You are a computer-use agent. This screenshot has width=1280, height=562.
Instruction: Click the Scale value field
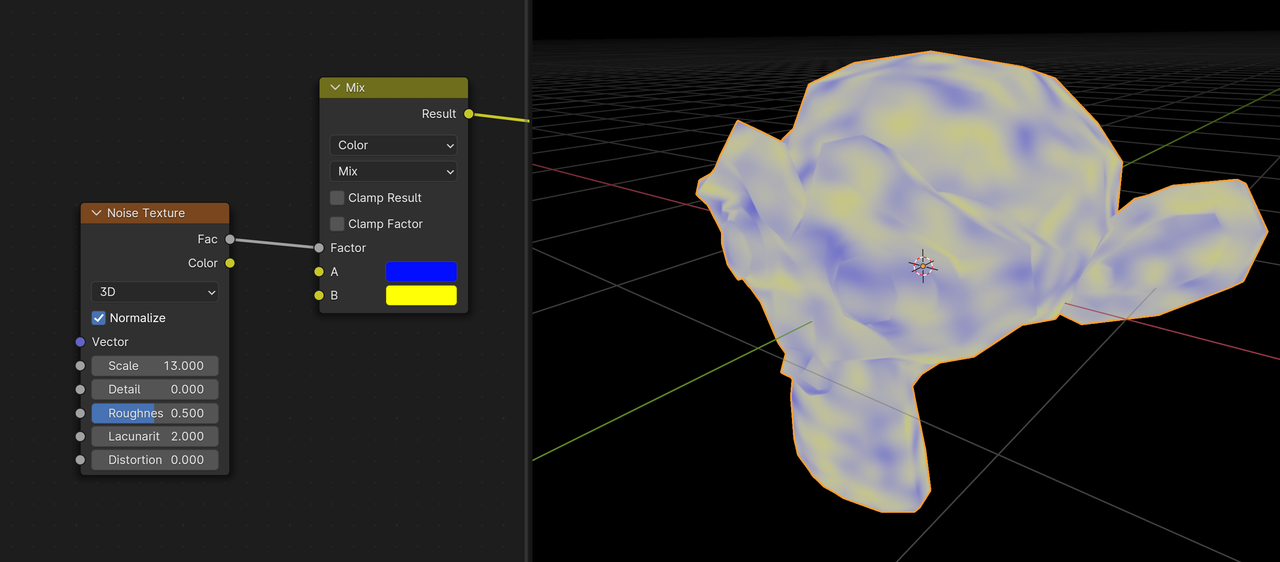155,366
